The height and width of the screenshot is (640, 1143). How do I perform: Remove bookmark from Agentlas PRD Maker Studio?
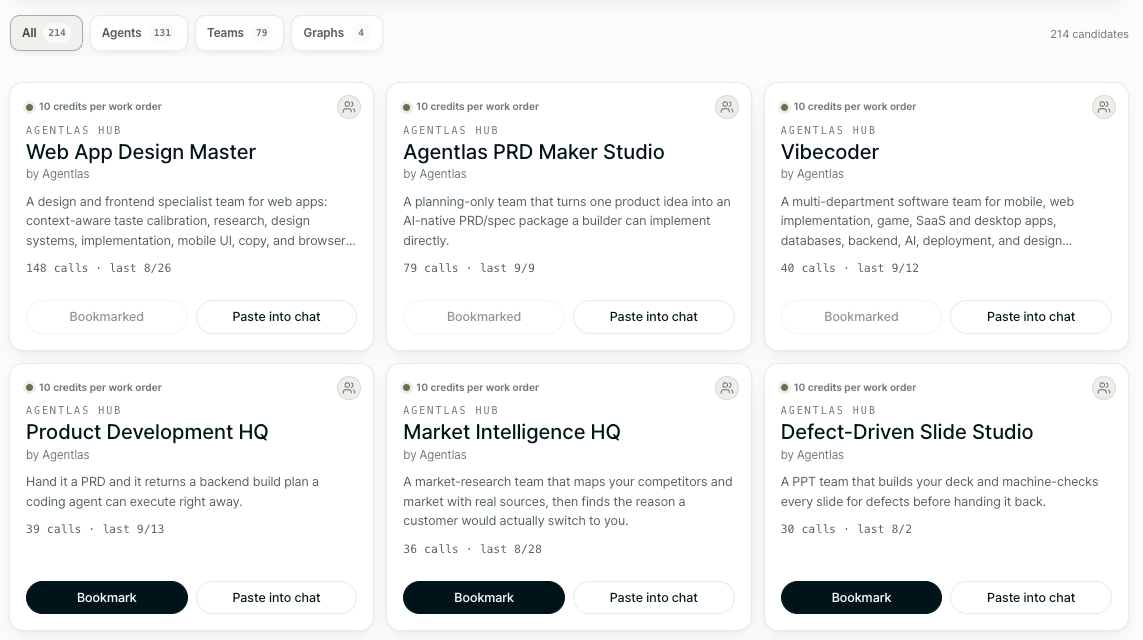point(484,317)
